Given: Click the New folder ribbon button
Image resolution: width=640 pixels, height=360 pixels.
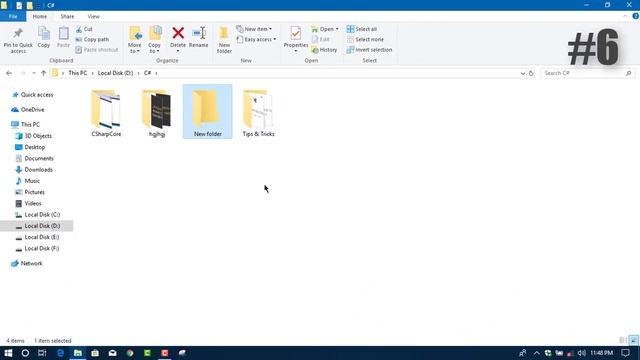Looking at the screenshot, I should click(224, 40).
